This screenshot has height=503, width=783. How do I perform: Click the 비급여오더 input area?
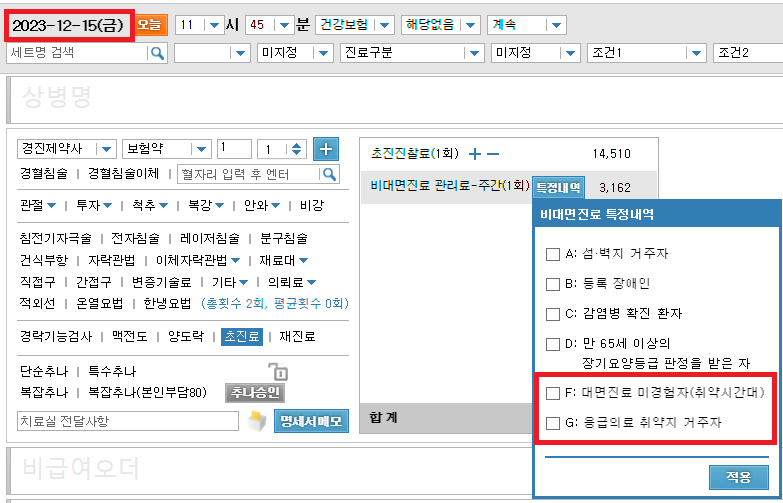click(x=270, y=471)
